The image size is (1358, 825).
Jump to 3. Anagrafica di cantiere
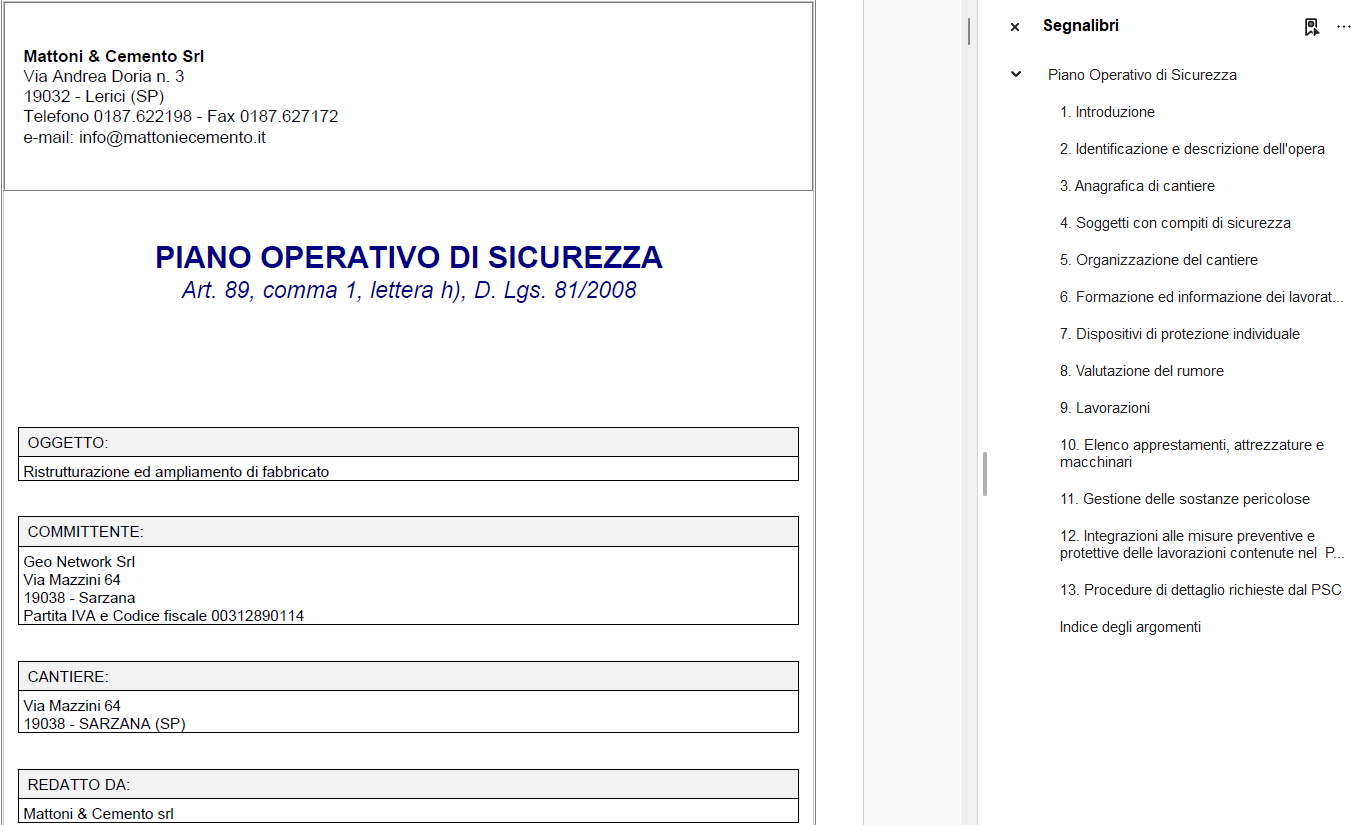pos(1137,186)
